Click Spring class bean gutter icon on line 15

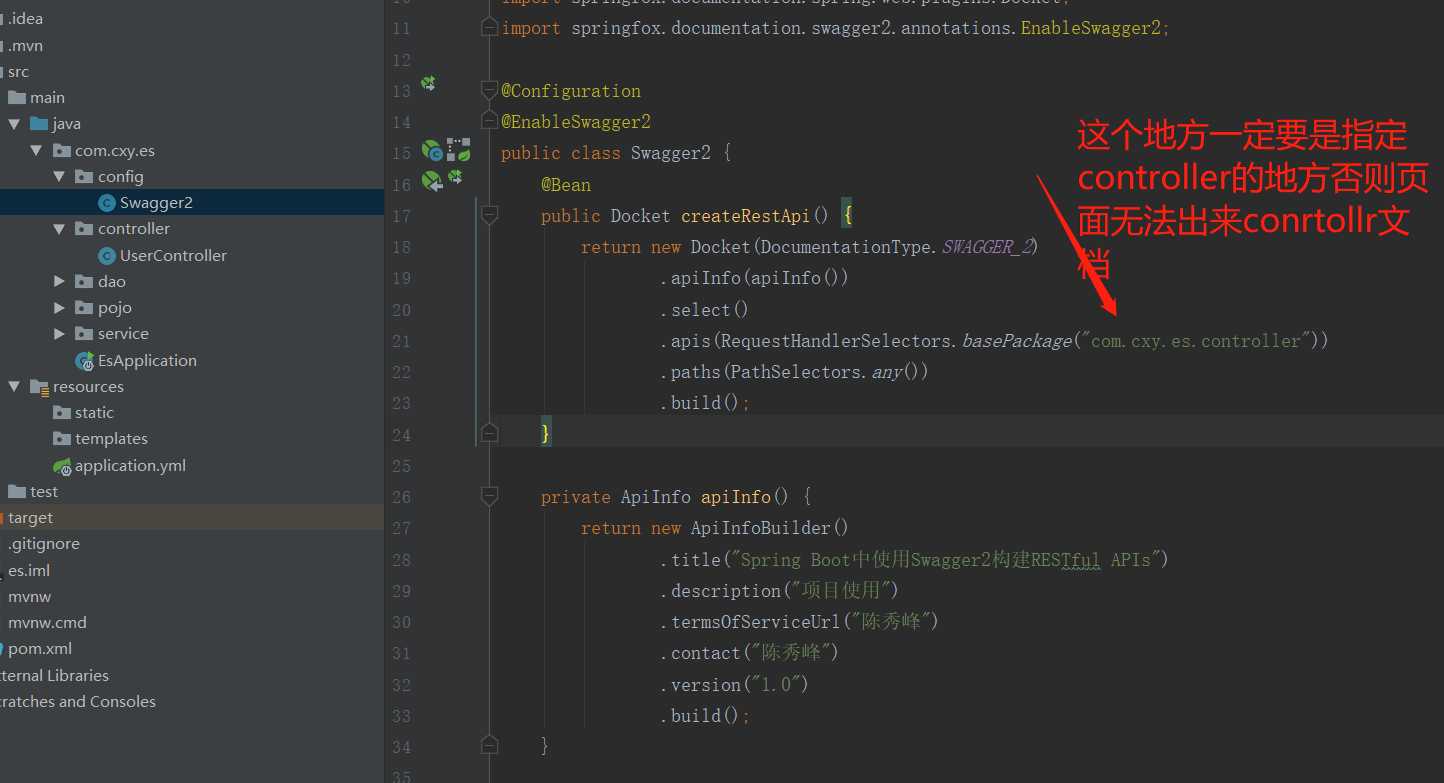(432, 151)
